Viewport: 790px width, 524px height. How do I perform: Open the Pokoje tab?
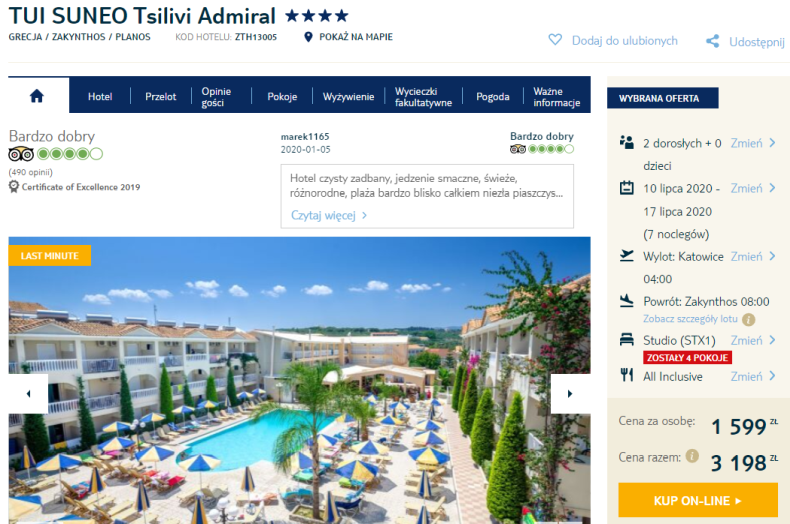(x=282, y=96)
